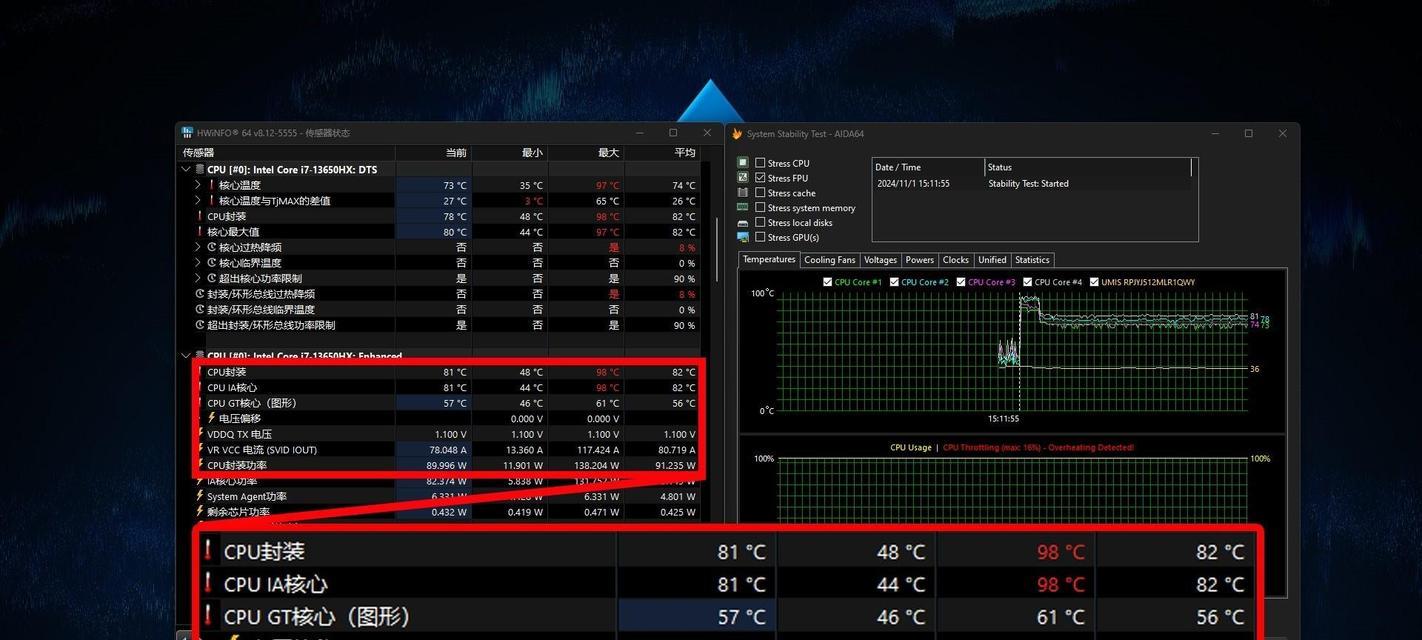The height and width of the screenshot is (640, 1422).
Task: Uncheck the Stress FPU checkbox
Action: pos(760,177)
